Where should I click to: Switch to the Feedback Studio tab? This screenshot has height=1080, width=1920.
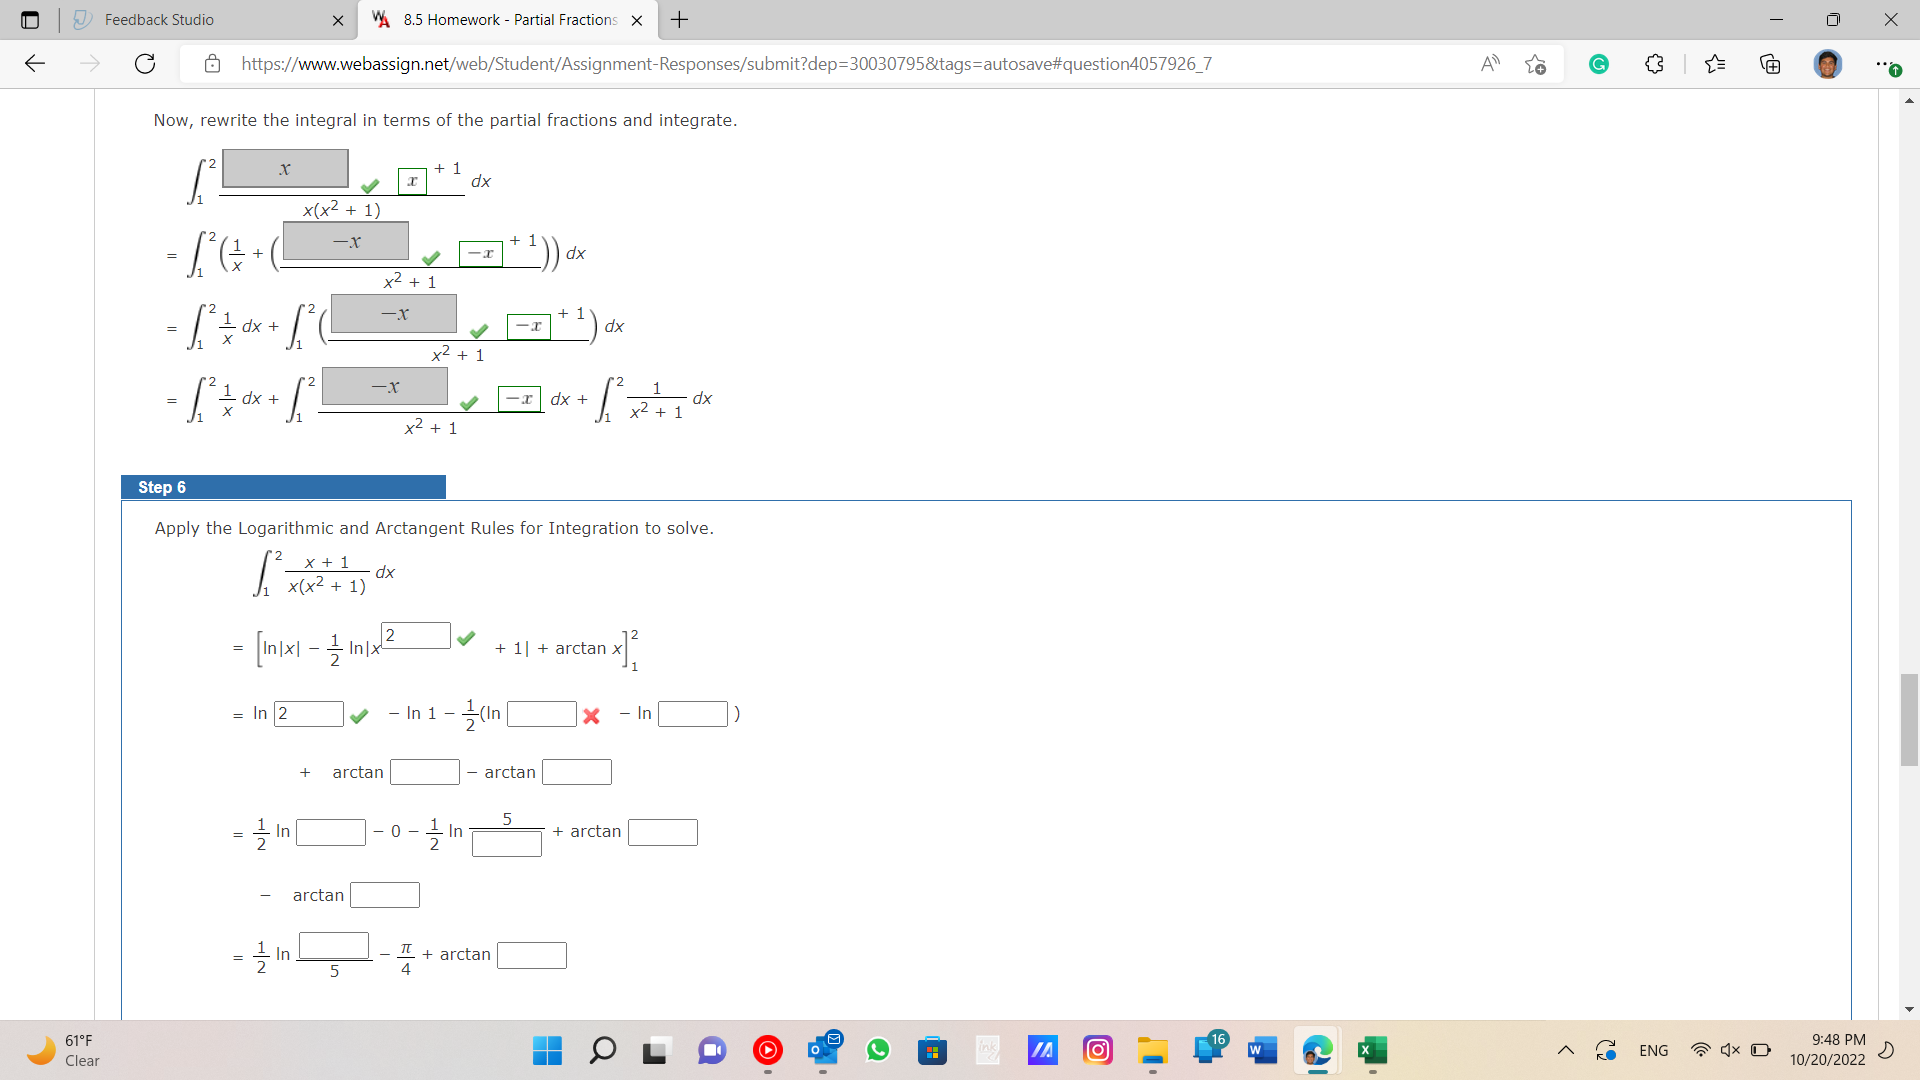[x=160, y=20]
